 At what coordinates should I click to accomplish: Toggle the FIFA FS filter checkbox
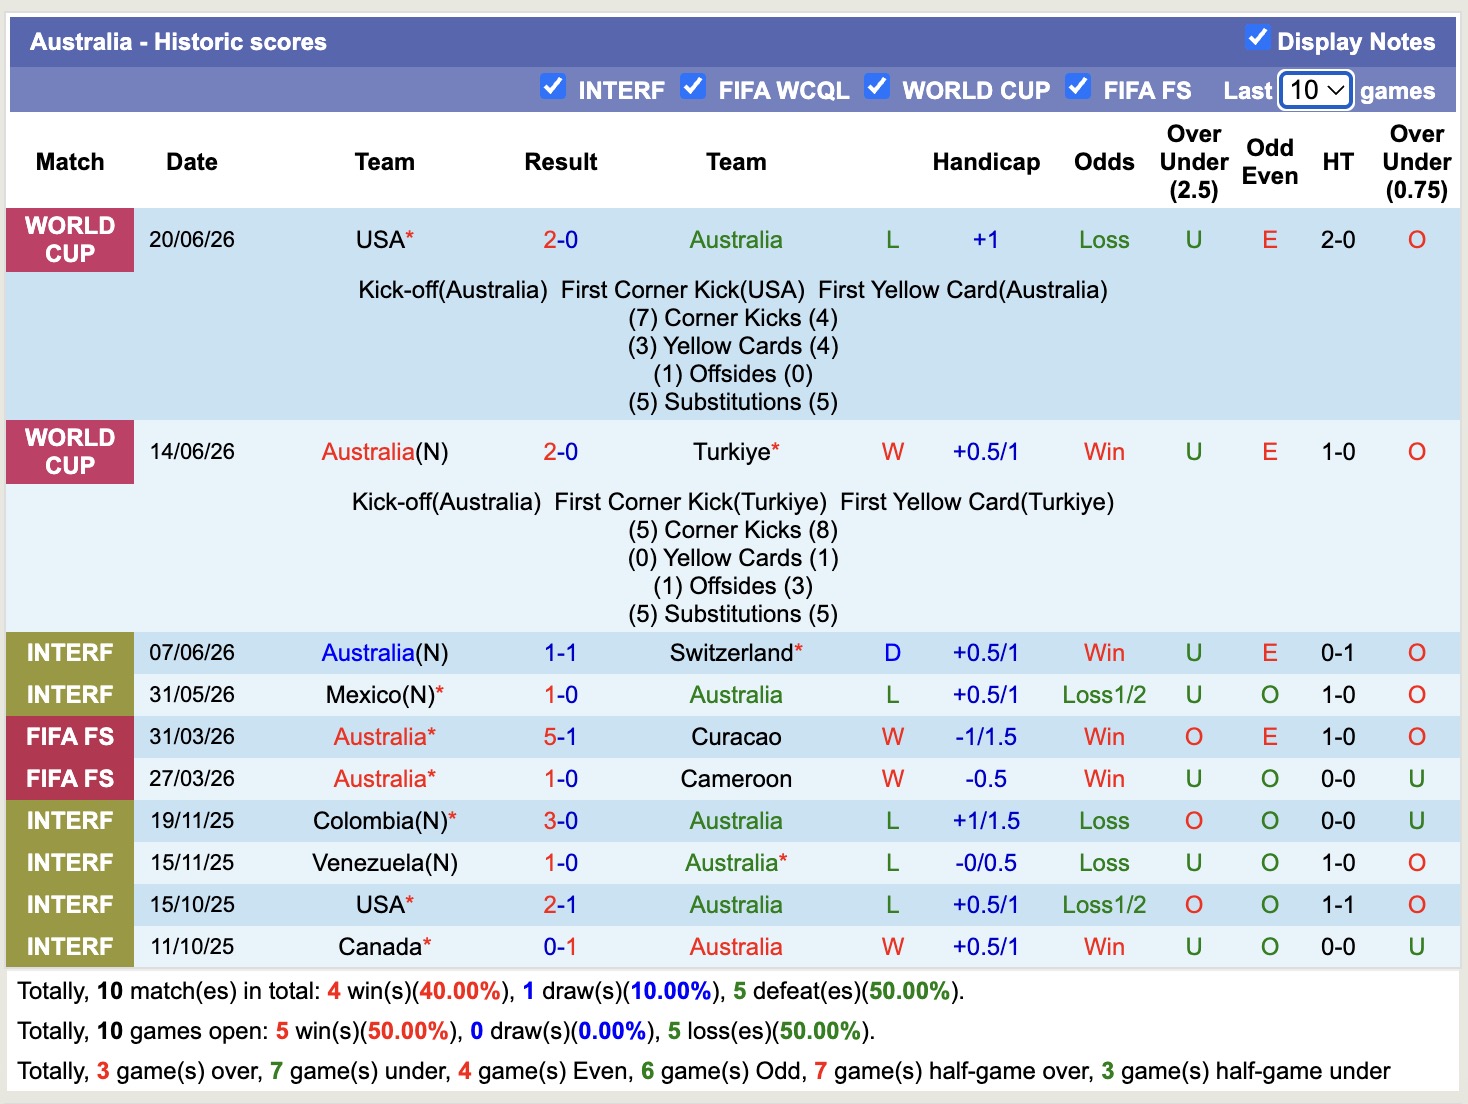pyautogui.click(x=1078, y=87)
